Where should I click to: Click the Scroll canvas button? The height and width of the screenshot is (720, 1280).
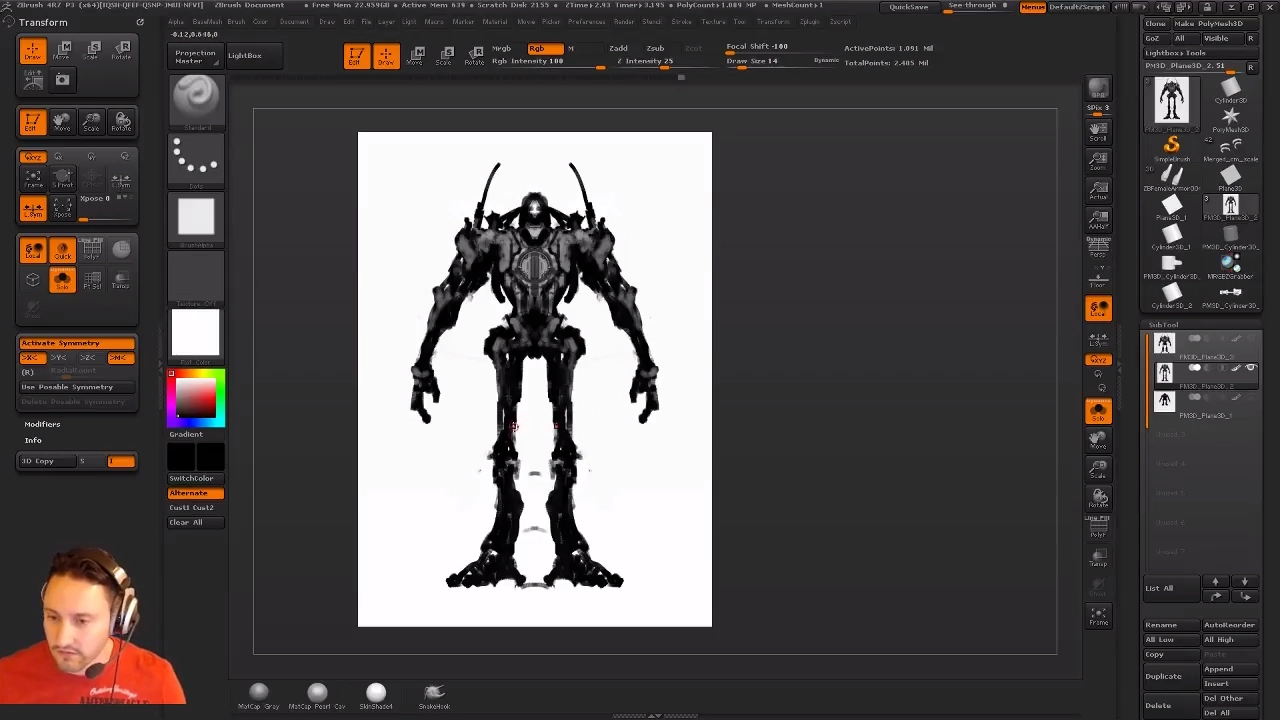[1098, 131]
